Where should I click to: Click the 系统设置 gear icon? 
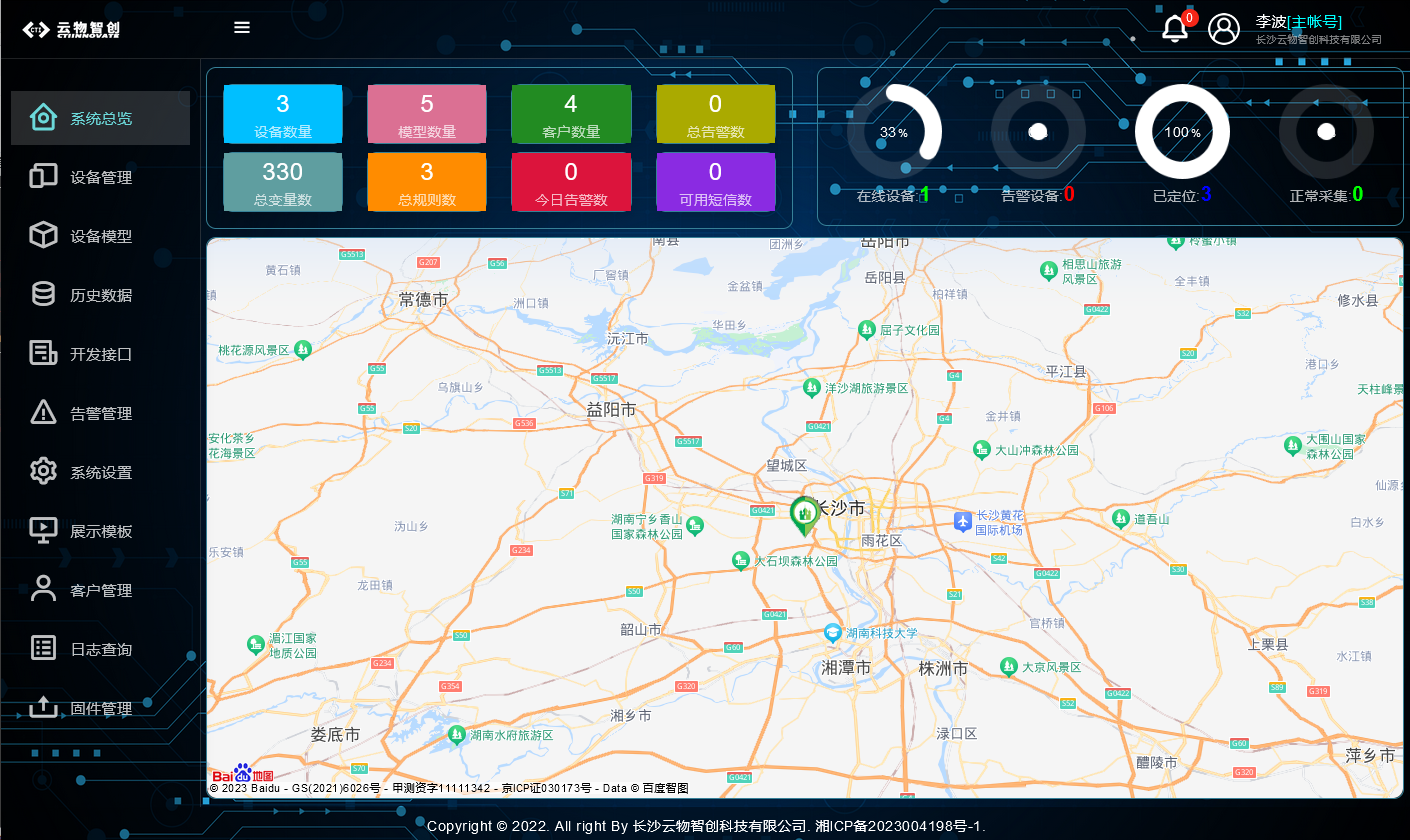pyautogui.click(x=43, y=472)
